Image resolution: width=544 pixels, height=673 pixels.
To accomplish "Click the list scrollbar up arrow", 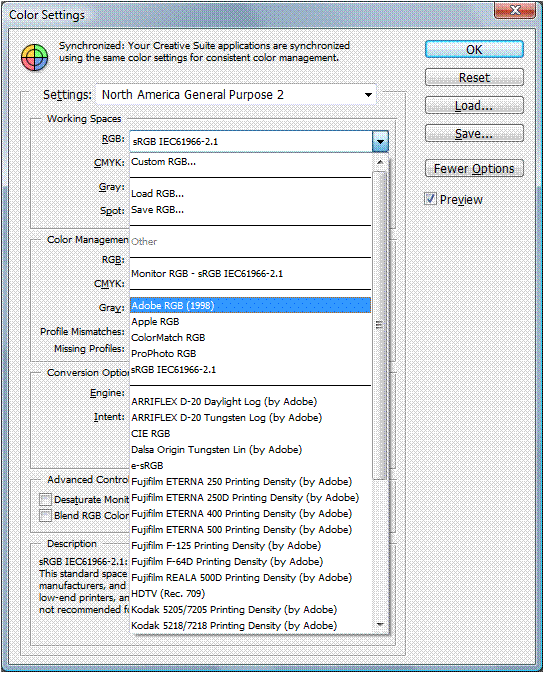I will tap(380, 162).
